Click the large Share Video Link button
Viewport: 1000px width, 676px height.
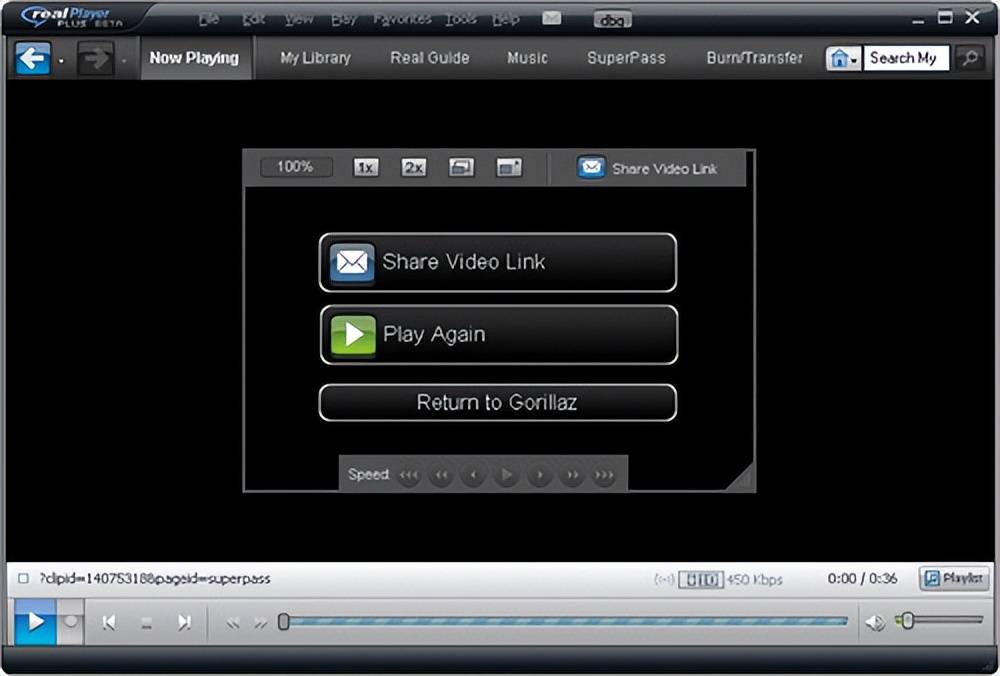coord(497,262)
